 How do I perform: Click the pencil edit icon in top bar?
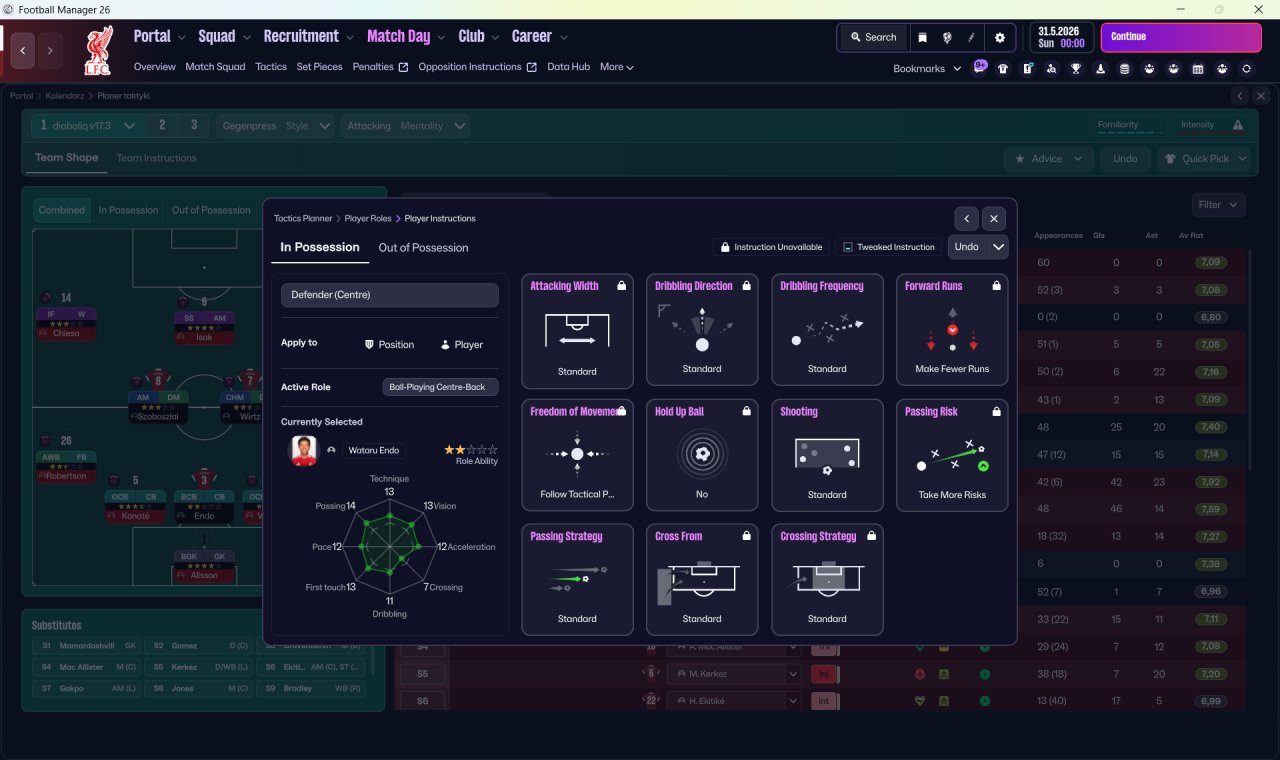pos(972,37)
